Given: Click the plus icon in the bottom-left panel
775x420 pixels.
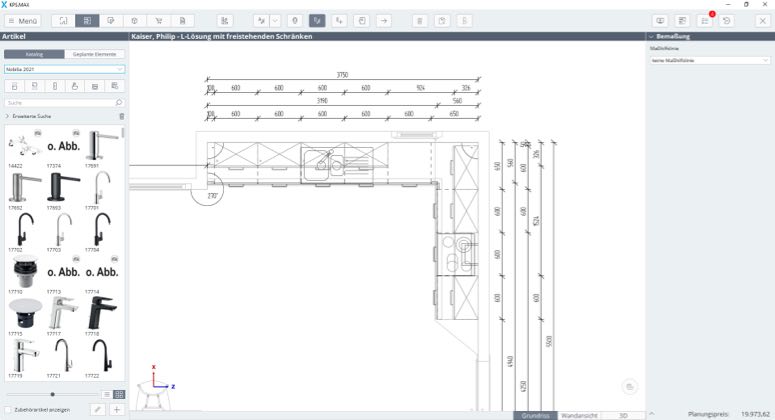Looking at the screenshot, I should pos(116,409).
